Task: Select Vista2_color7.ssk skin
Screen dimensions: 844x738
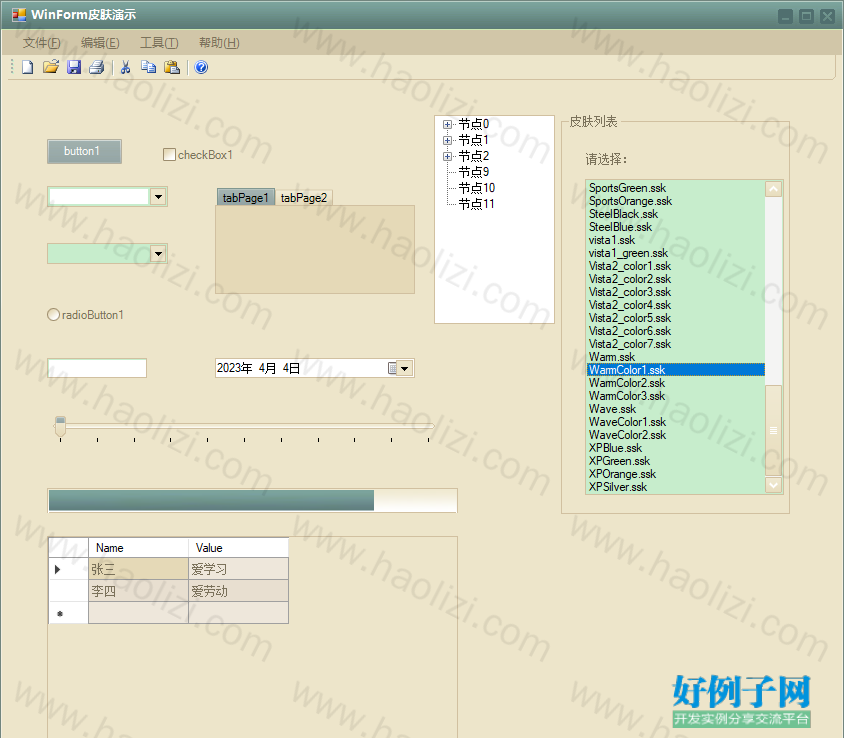Action: tap(676, 344)
